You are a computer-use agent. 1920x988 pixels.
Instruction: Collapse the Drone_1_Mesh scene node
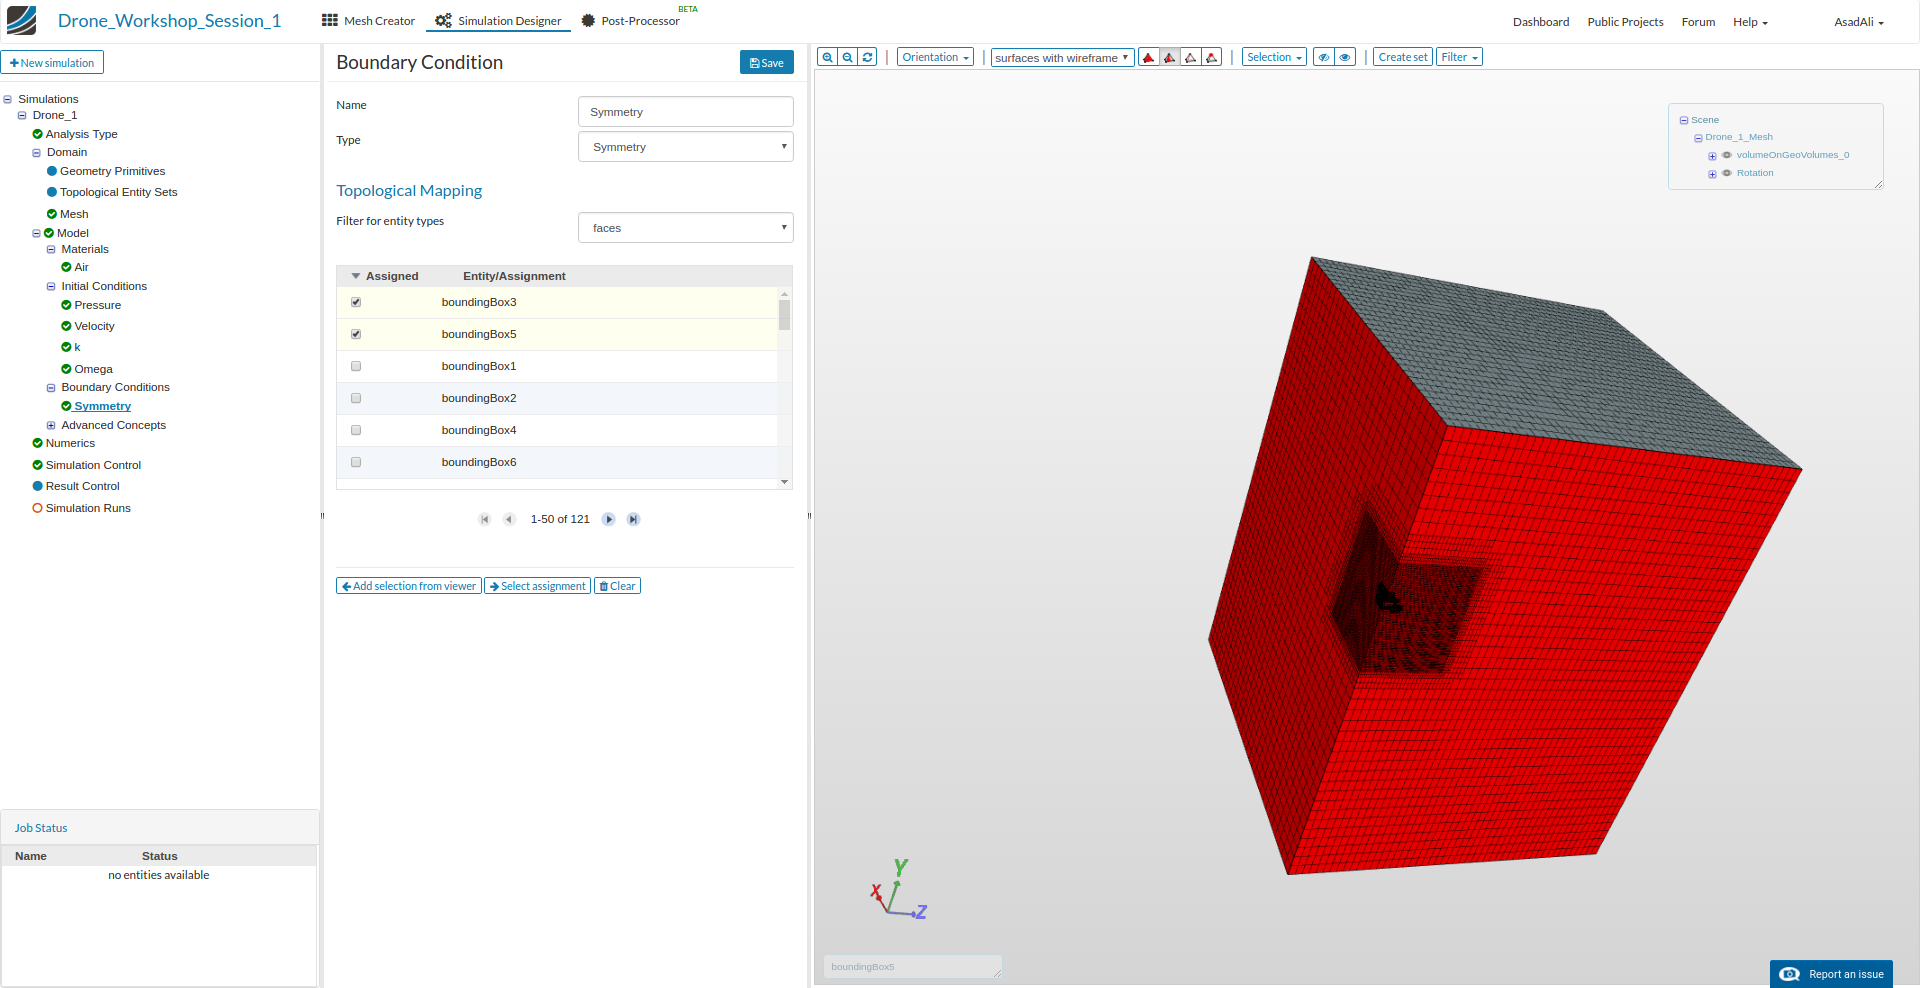pos(1698,138)
